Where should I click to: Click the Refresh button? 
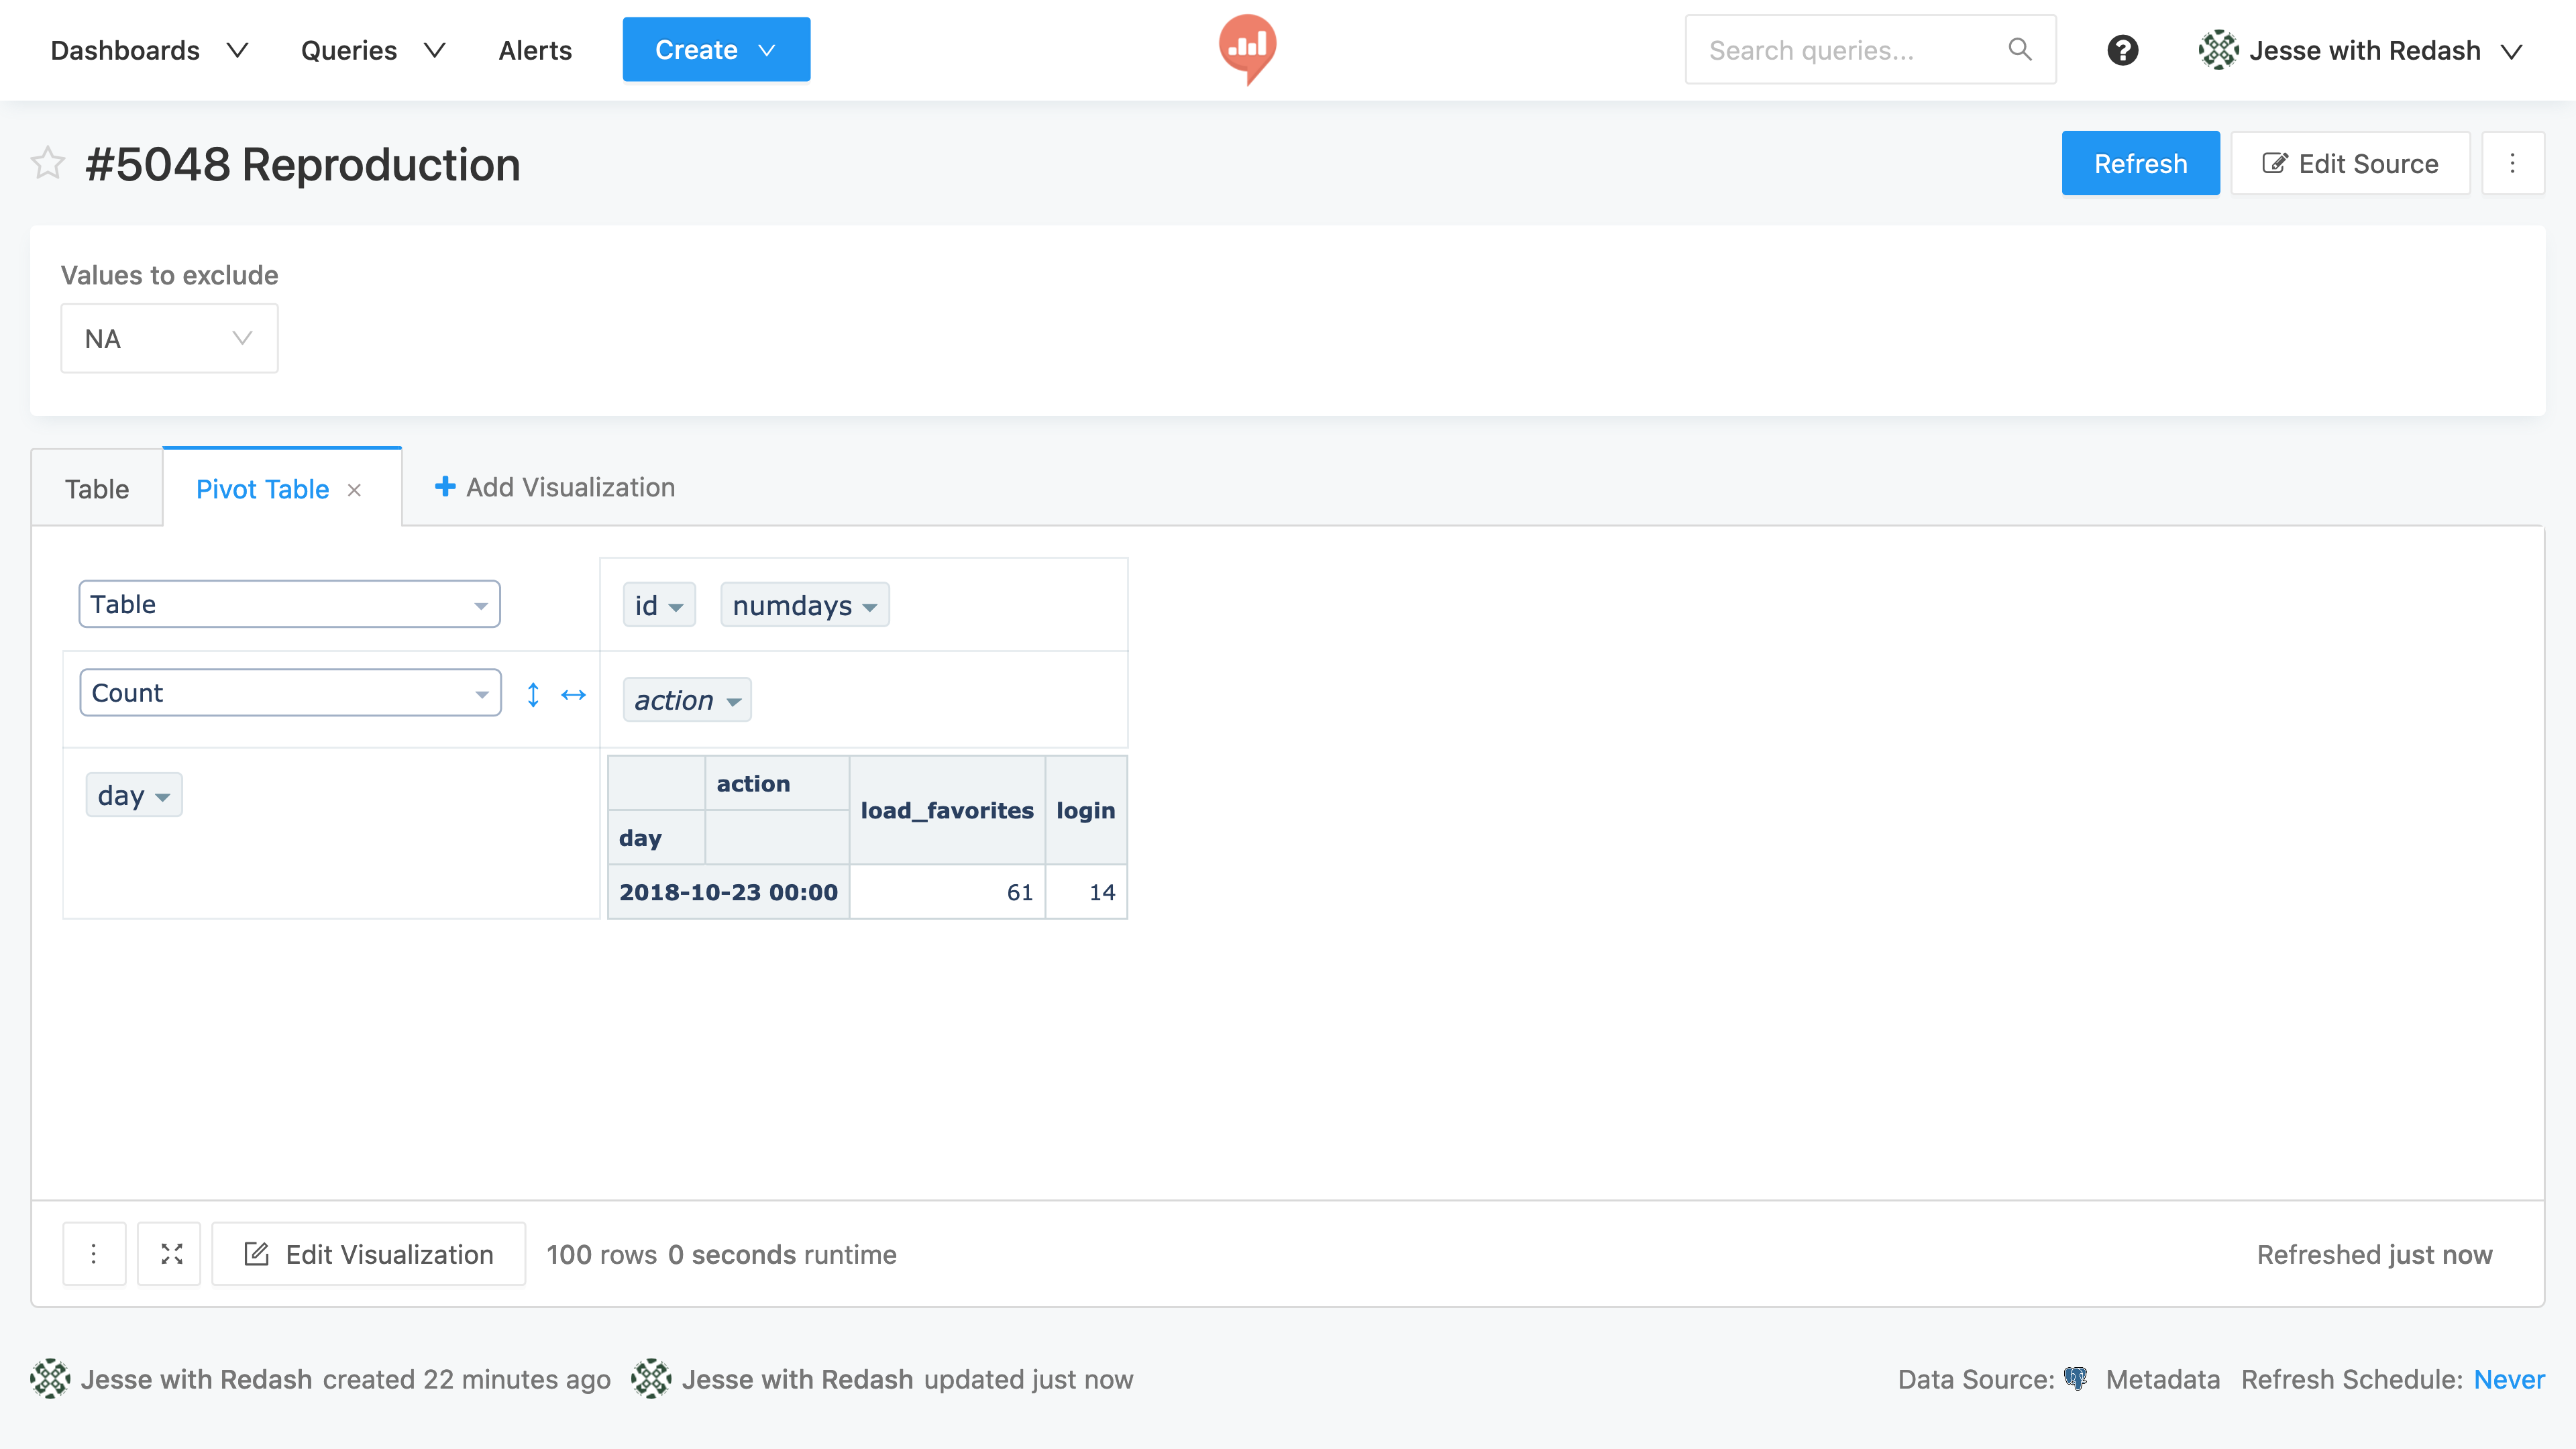click(x=2140, y=163)
